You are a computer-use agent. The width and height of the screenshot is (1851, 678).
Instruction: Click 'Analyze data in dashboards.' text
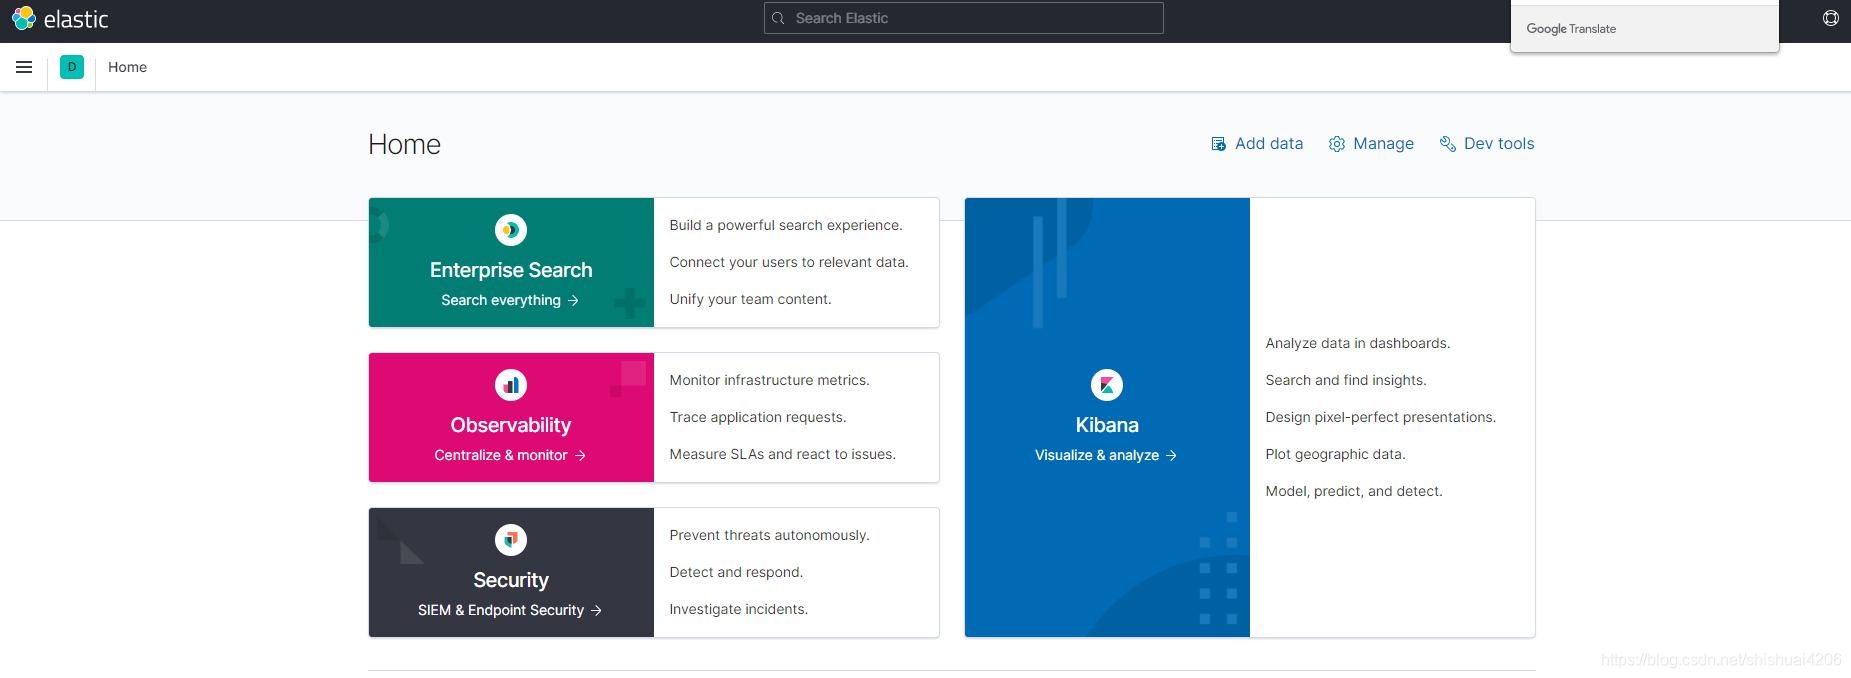[x=1358, y=343]
